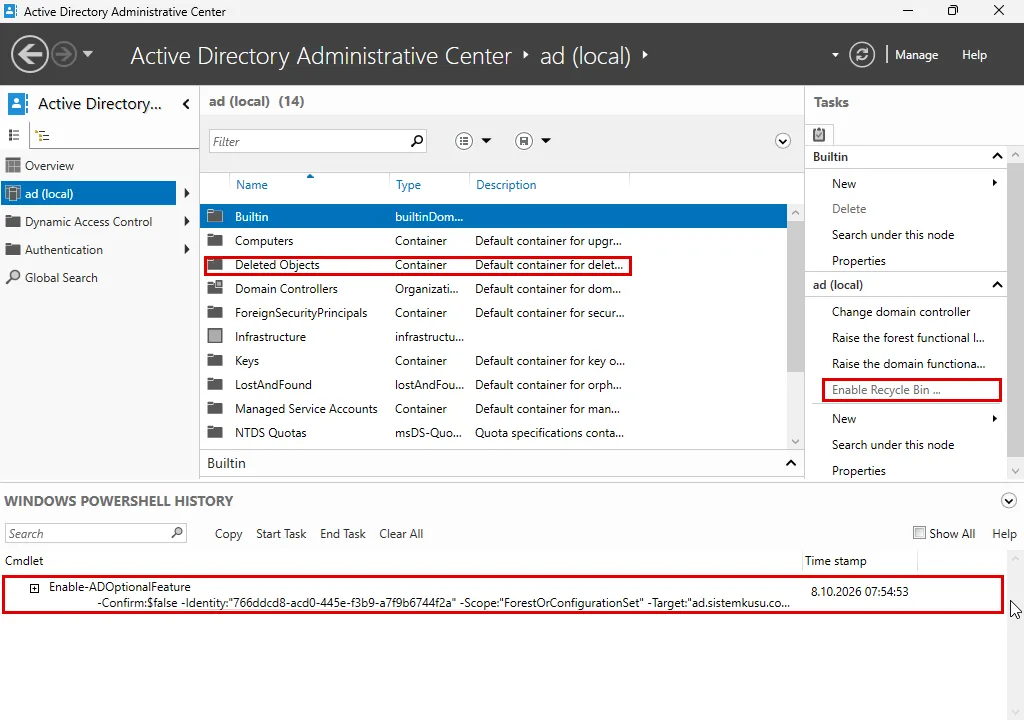Select NTDS Quotas container icon
This screenshot has height=720, width=1024.
tap(215, 433)
